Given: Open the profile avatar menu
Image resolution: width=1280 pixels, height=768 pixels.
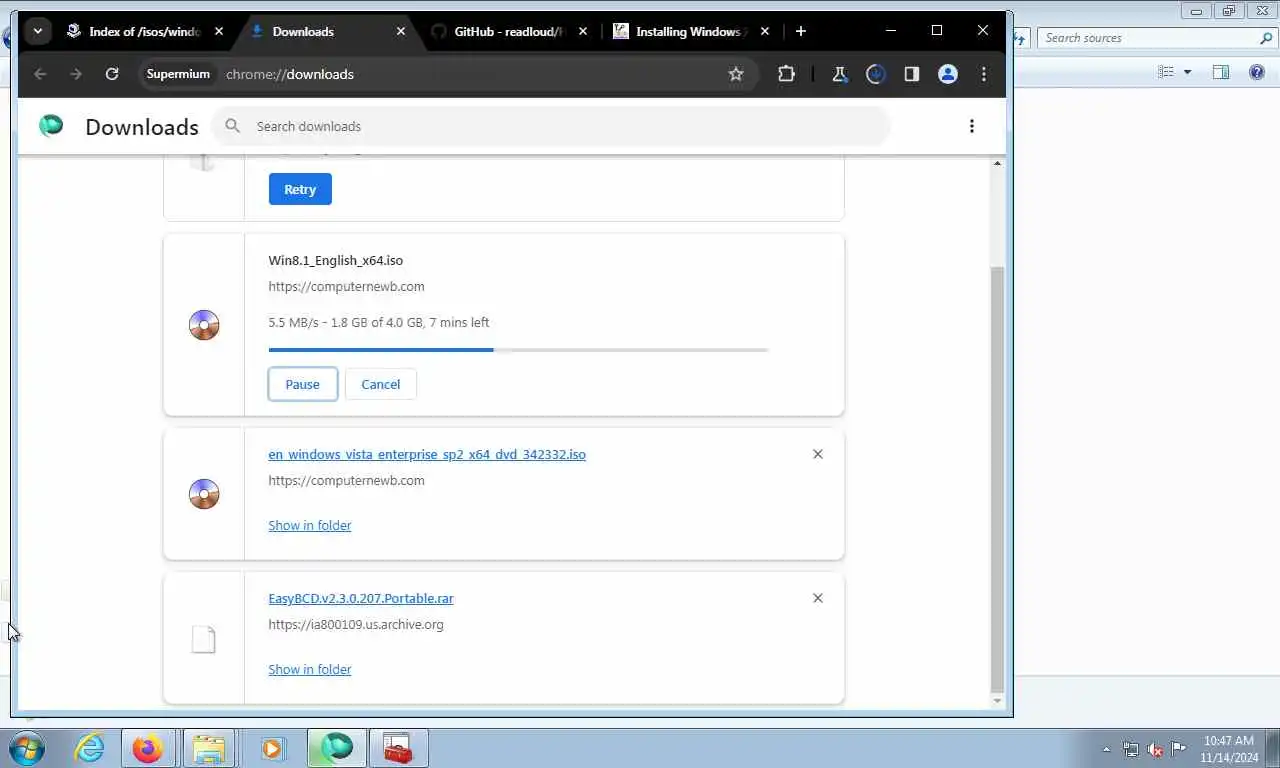Looking at the screenshot, I should click(948, 74).
